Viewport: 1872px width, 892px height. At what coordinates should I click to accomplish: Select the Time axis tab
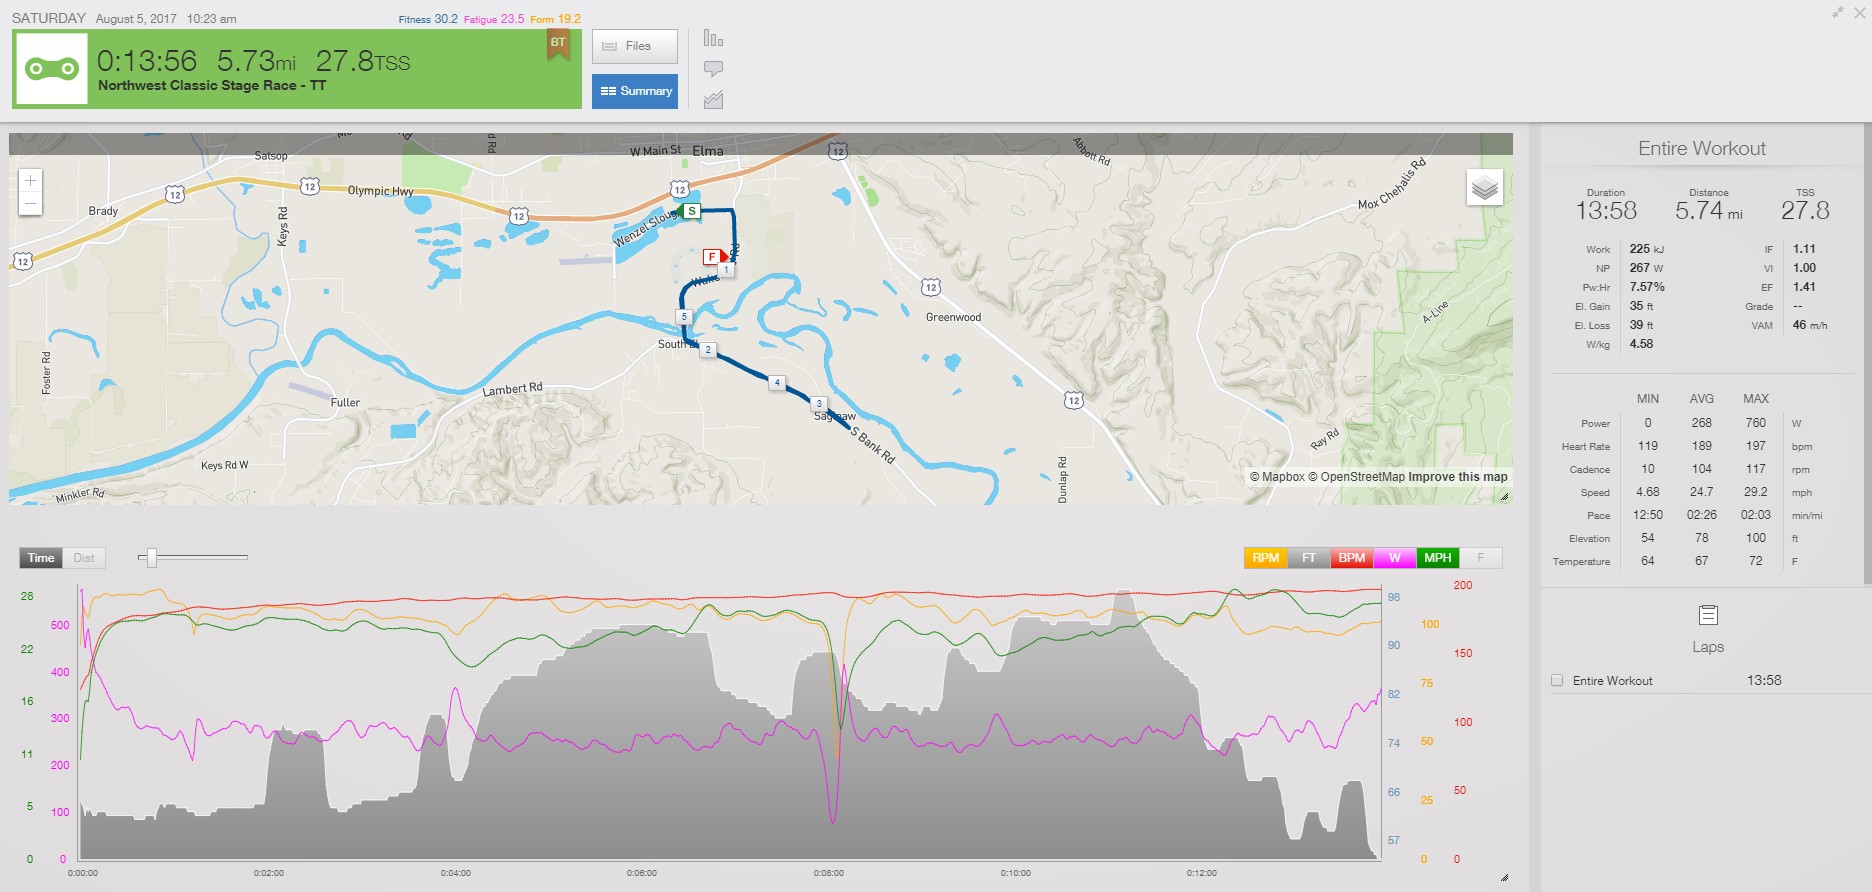[41, 558]
